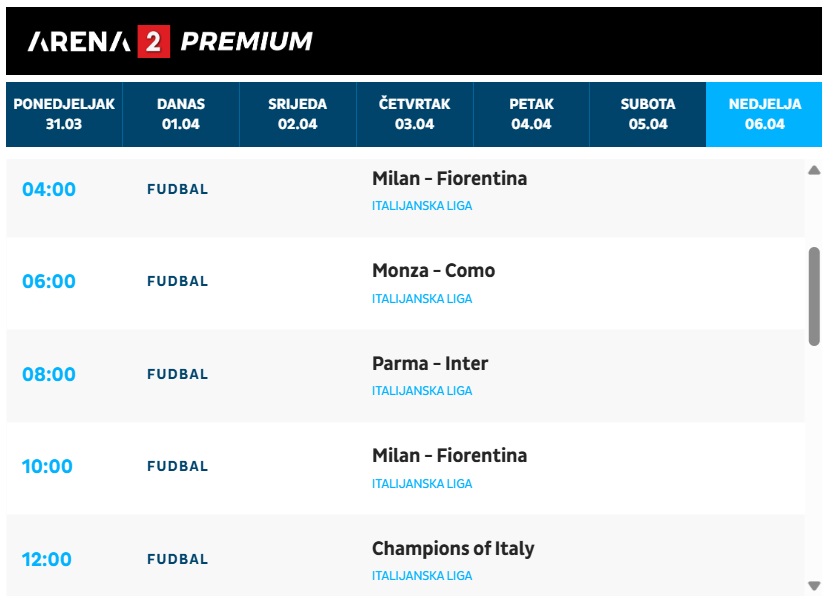Select the Četvrtak 03.04 tab
The image size is (839, 602).
coord(415,114)
